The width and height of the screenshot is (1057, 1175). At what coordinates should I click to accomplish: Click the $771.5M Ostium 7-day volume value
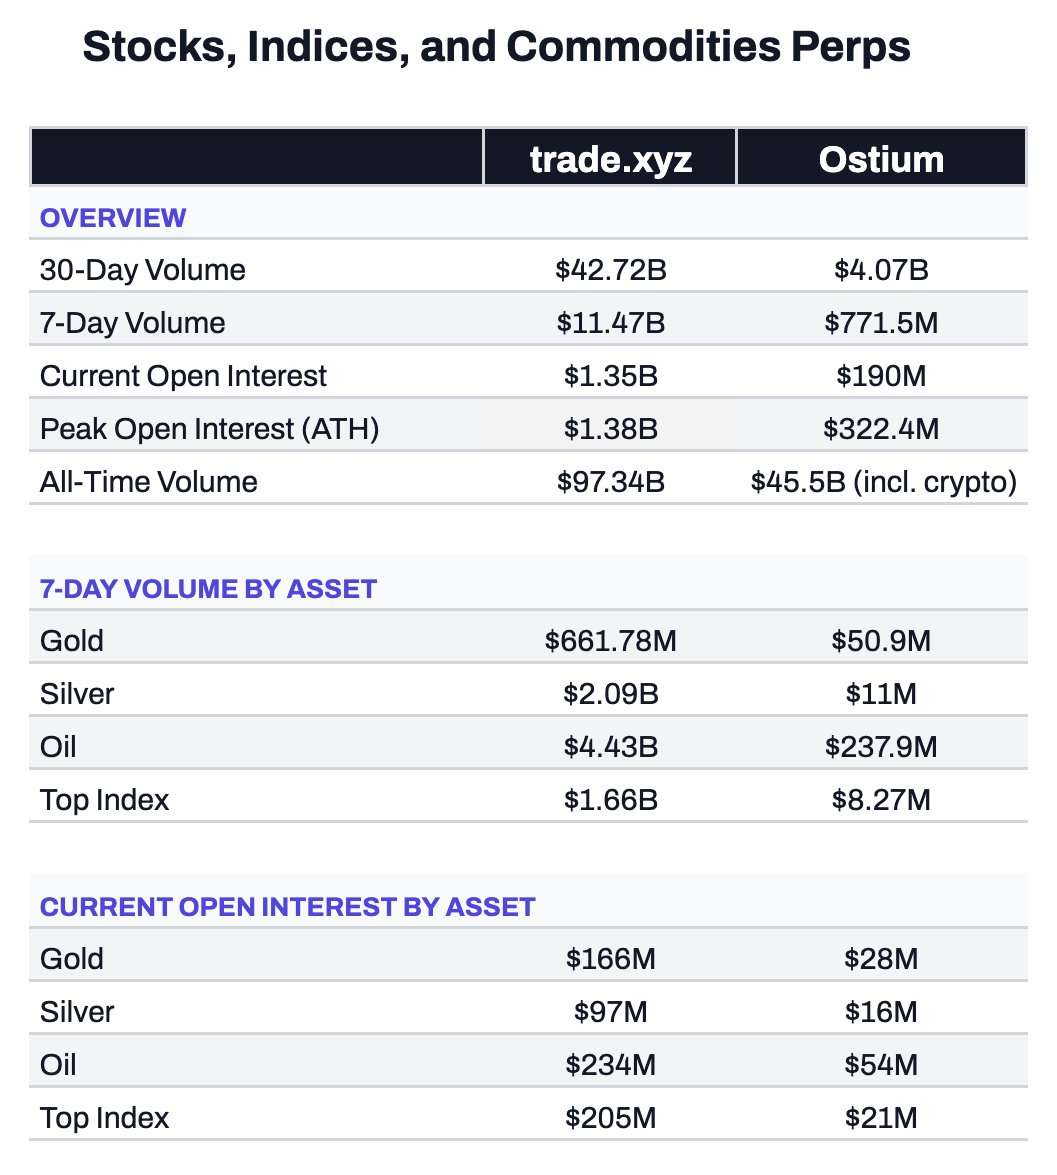[x=881, y=323]
